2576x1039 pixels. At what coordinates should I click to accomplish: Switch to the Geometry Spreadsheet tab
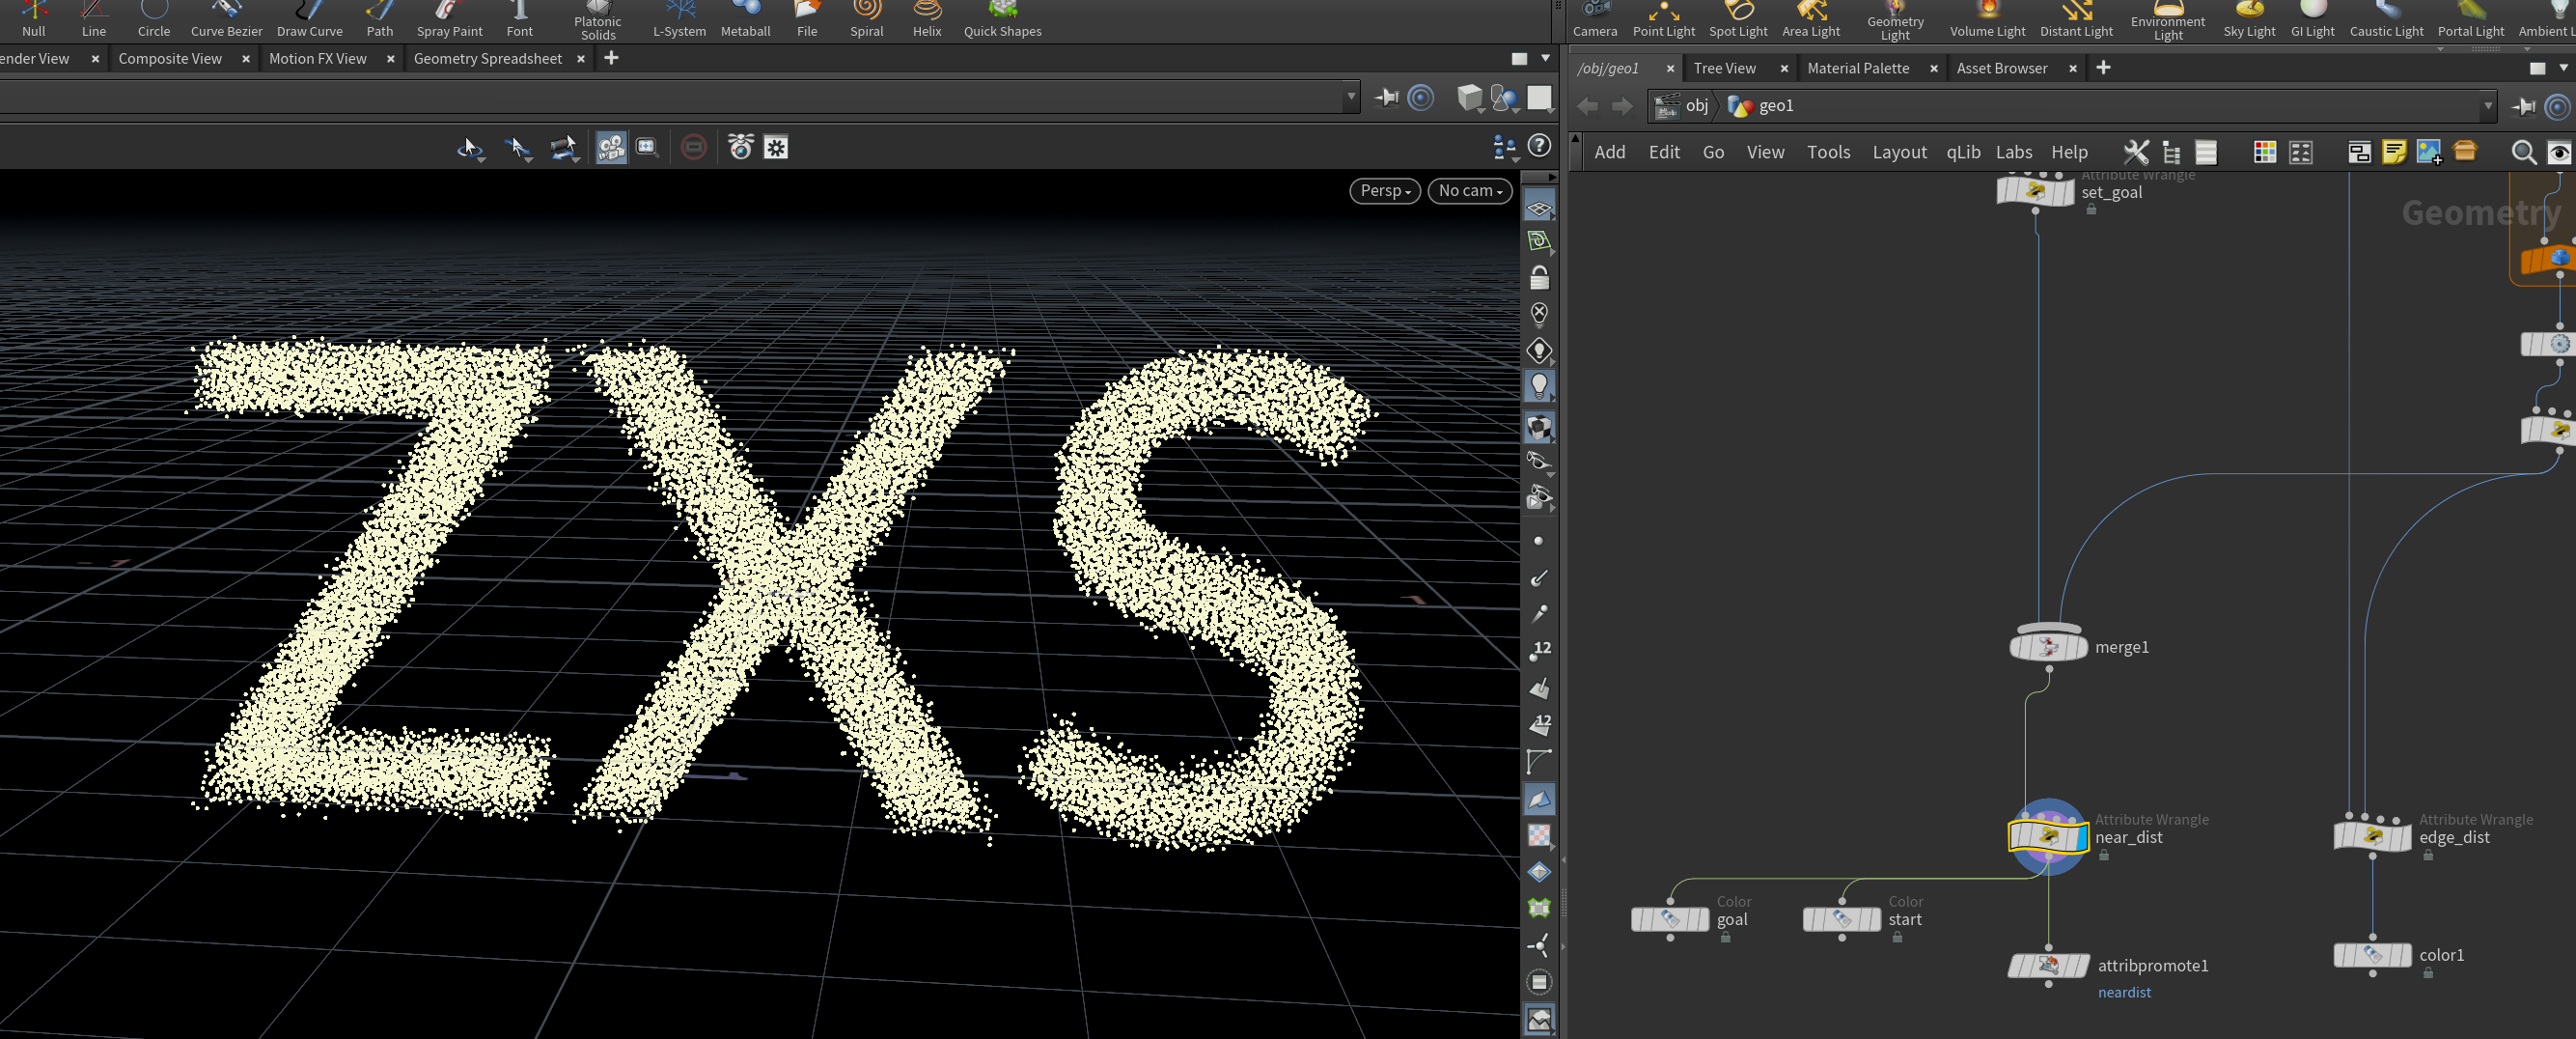click(488, 59)
